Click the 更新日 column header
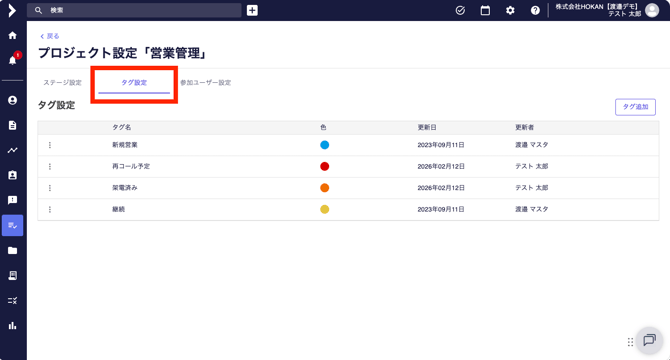Image resolution: width=670 pixels, height=360 pixels. click(427, 127)
